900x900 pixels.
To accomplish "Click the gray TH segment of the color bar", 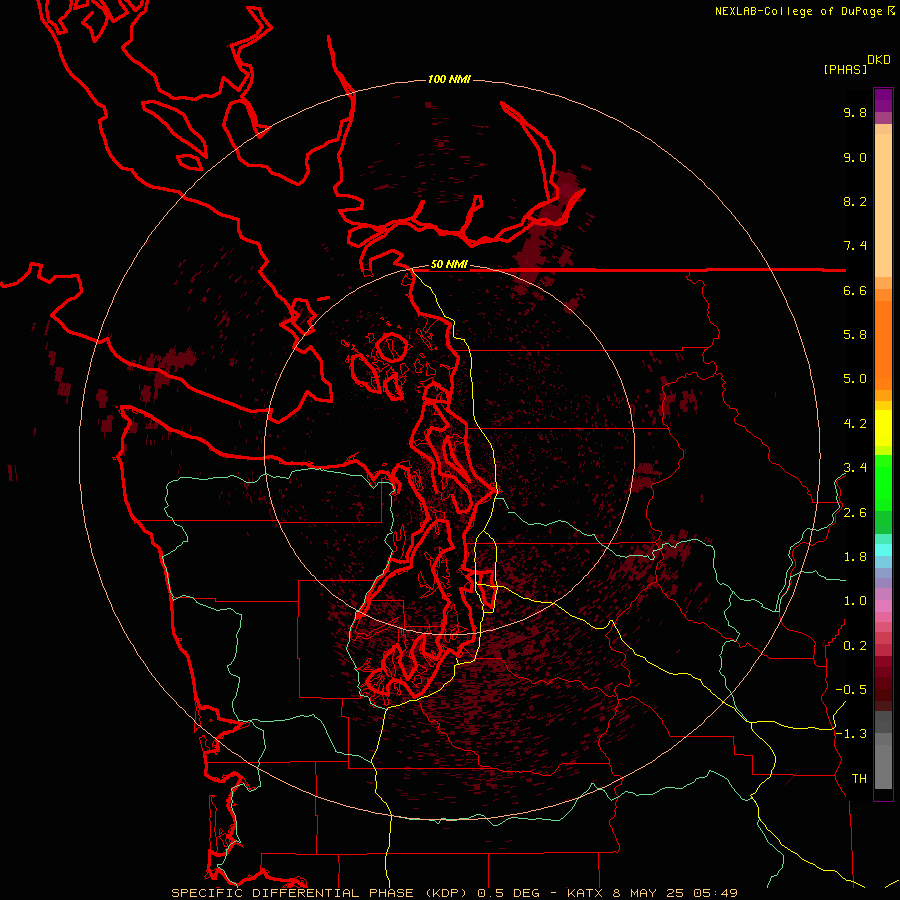I will click(x=883, y=766).
